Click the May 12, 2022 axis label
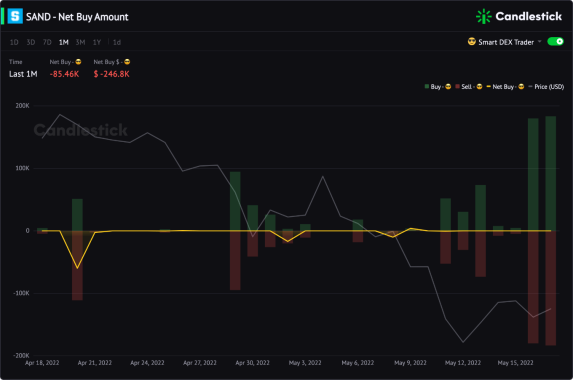The width and height of the screenshot is (573, 380). point(463,363)
